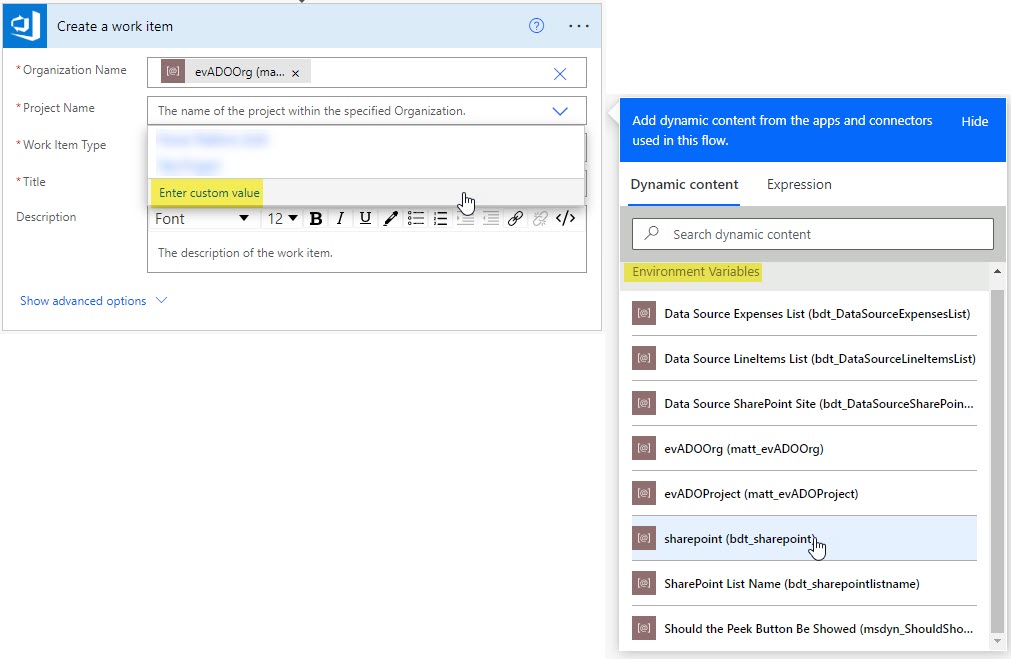Click the Create a work item title
This screenshot has width=1011, height=659.
(x=115, y=26)
